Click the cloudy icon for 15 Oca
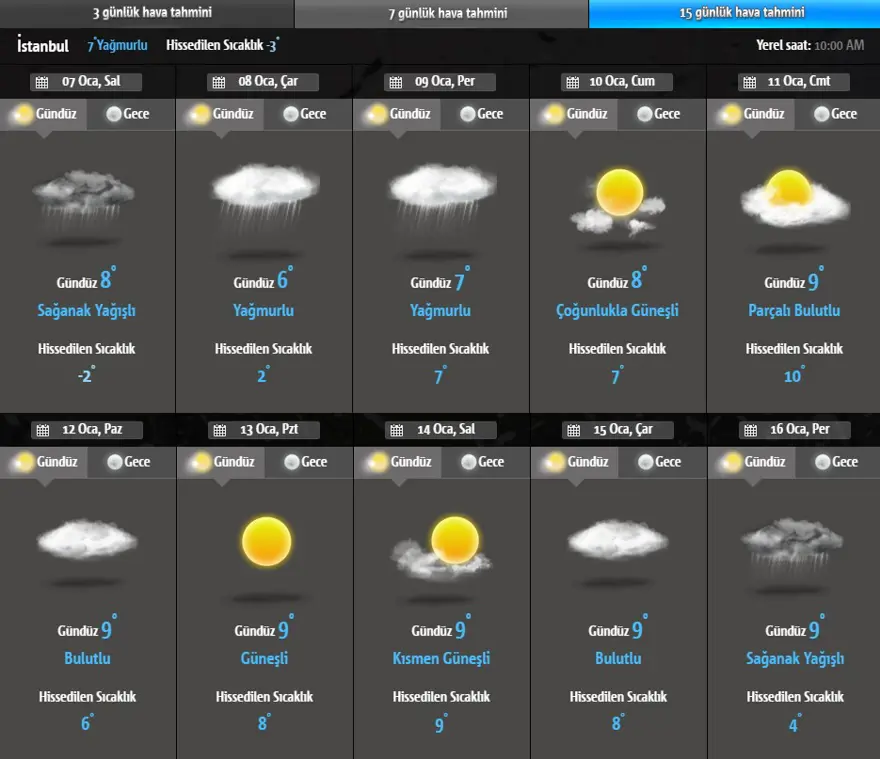Viewport: 880px width, 759px height. point(618,540)
